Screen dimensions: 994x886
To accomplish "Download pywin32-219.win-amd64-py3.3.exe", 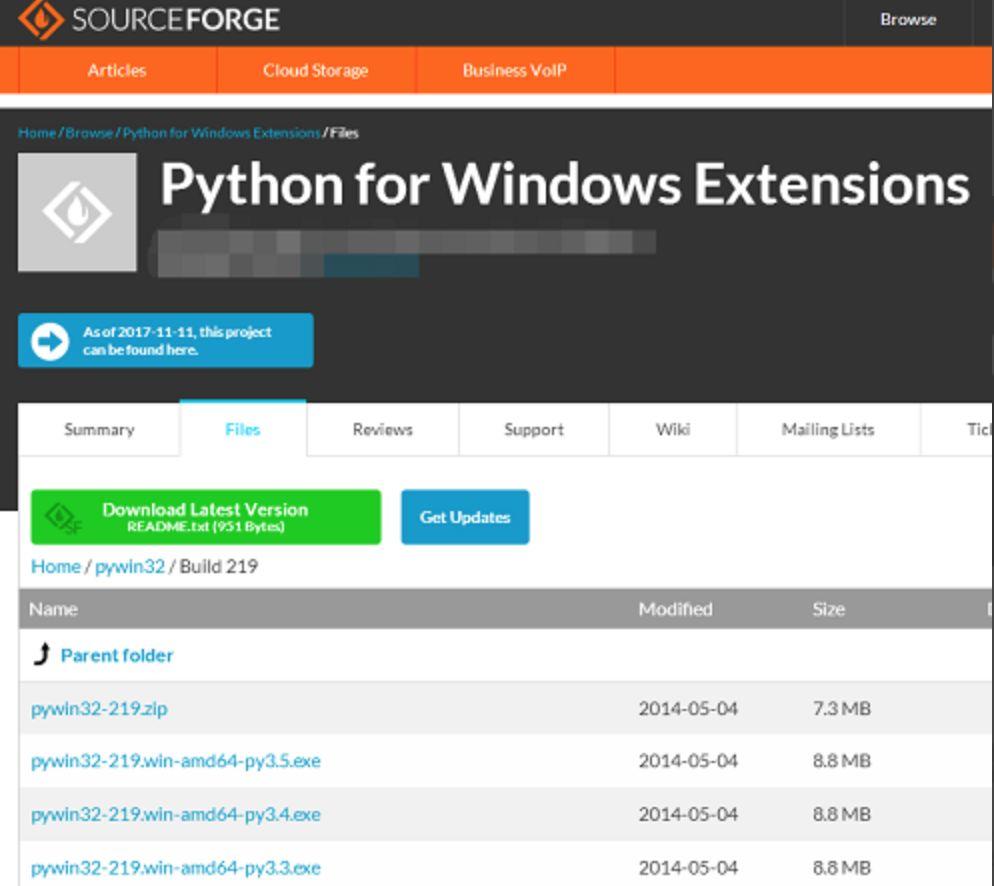I will pyautogui.click(x=176, y=868).
